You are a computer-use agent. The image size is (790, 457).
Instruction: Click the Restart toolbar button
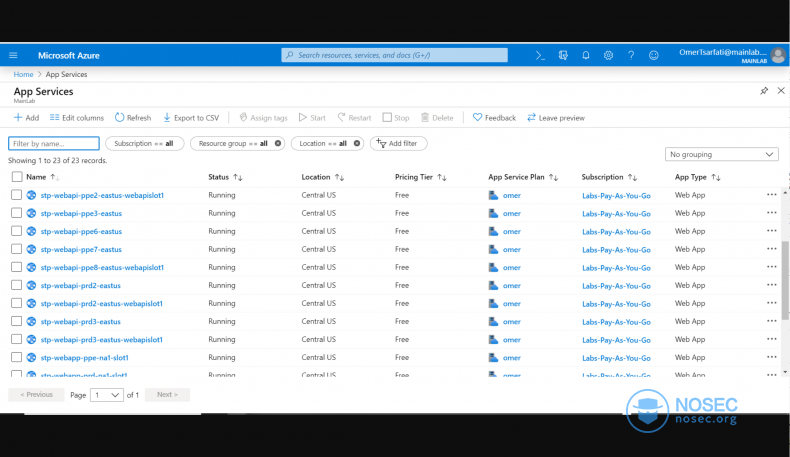pyautogui.click(x=354, y=118)
